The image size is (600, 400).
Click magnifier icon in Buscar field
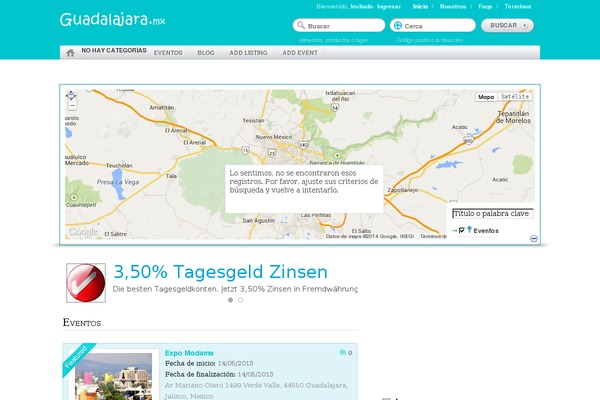[301, 25]
